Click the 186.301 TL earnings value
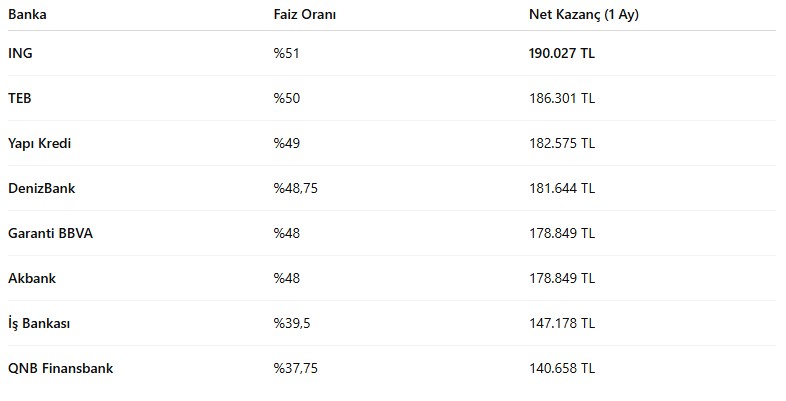Image resolution: width=786 pixels, height=401 pixels. pos(562,98)
